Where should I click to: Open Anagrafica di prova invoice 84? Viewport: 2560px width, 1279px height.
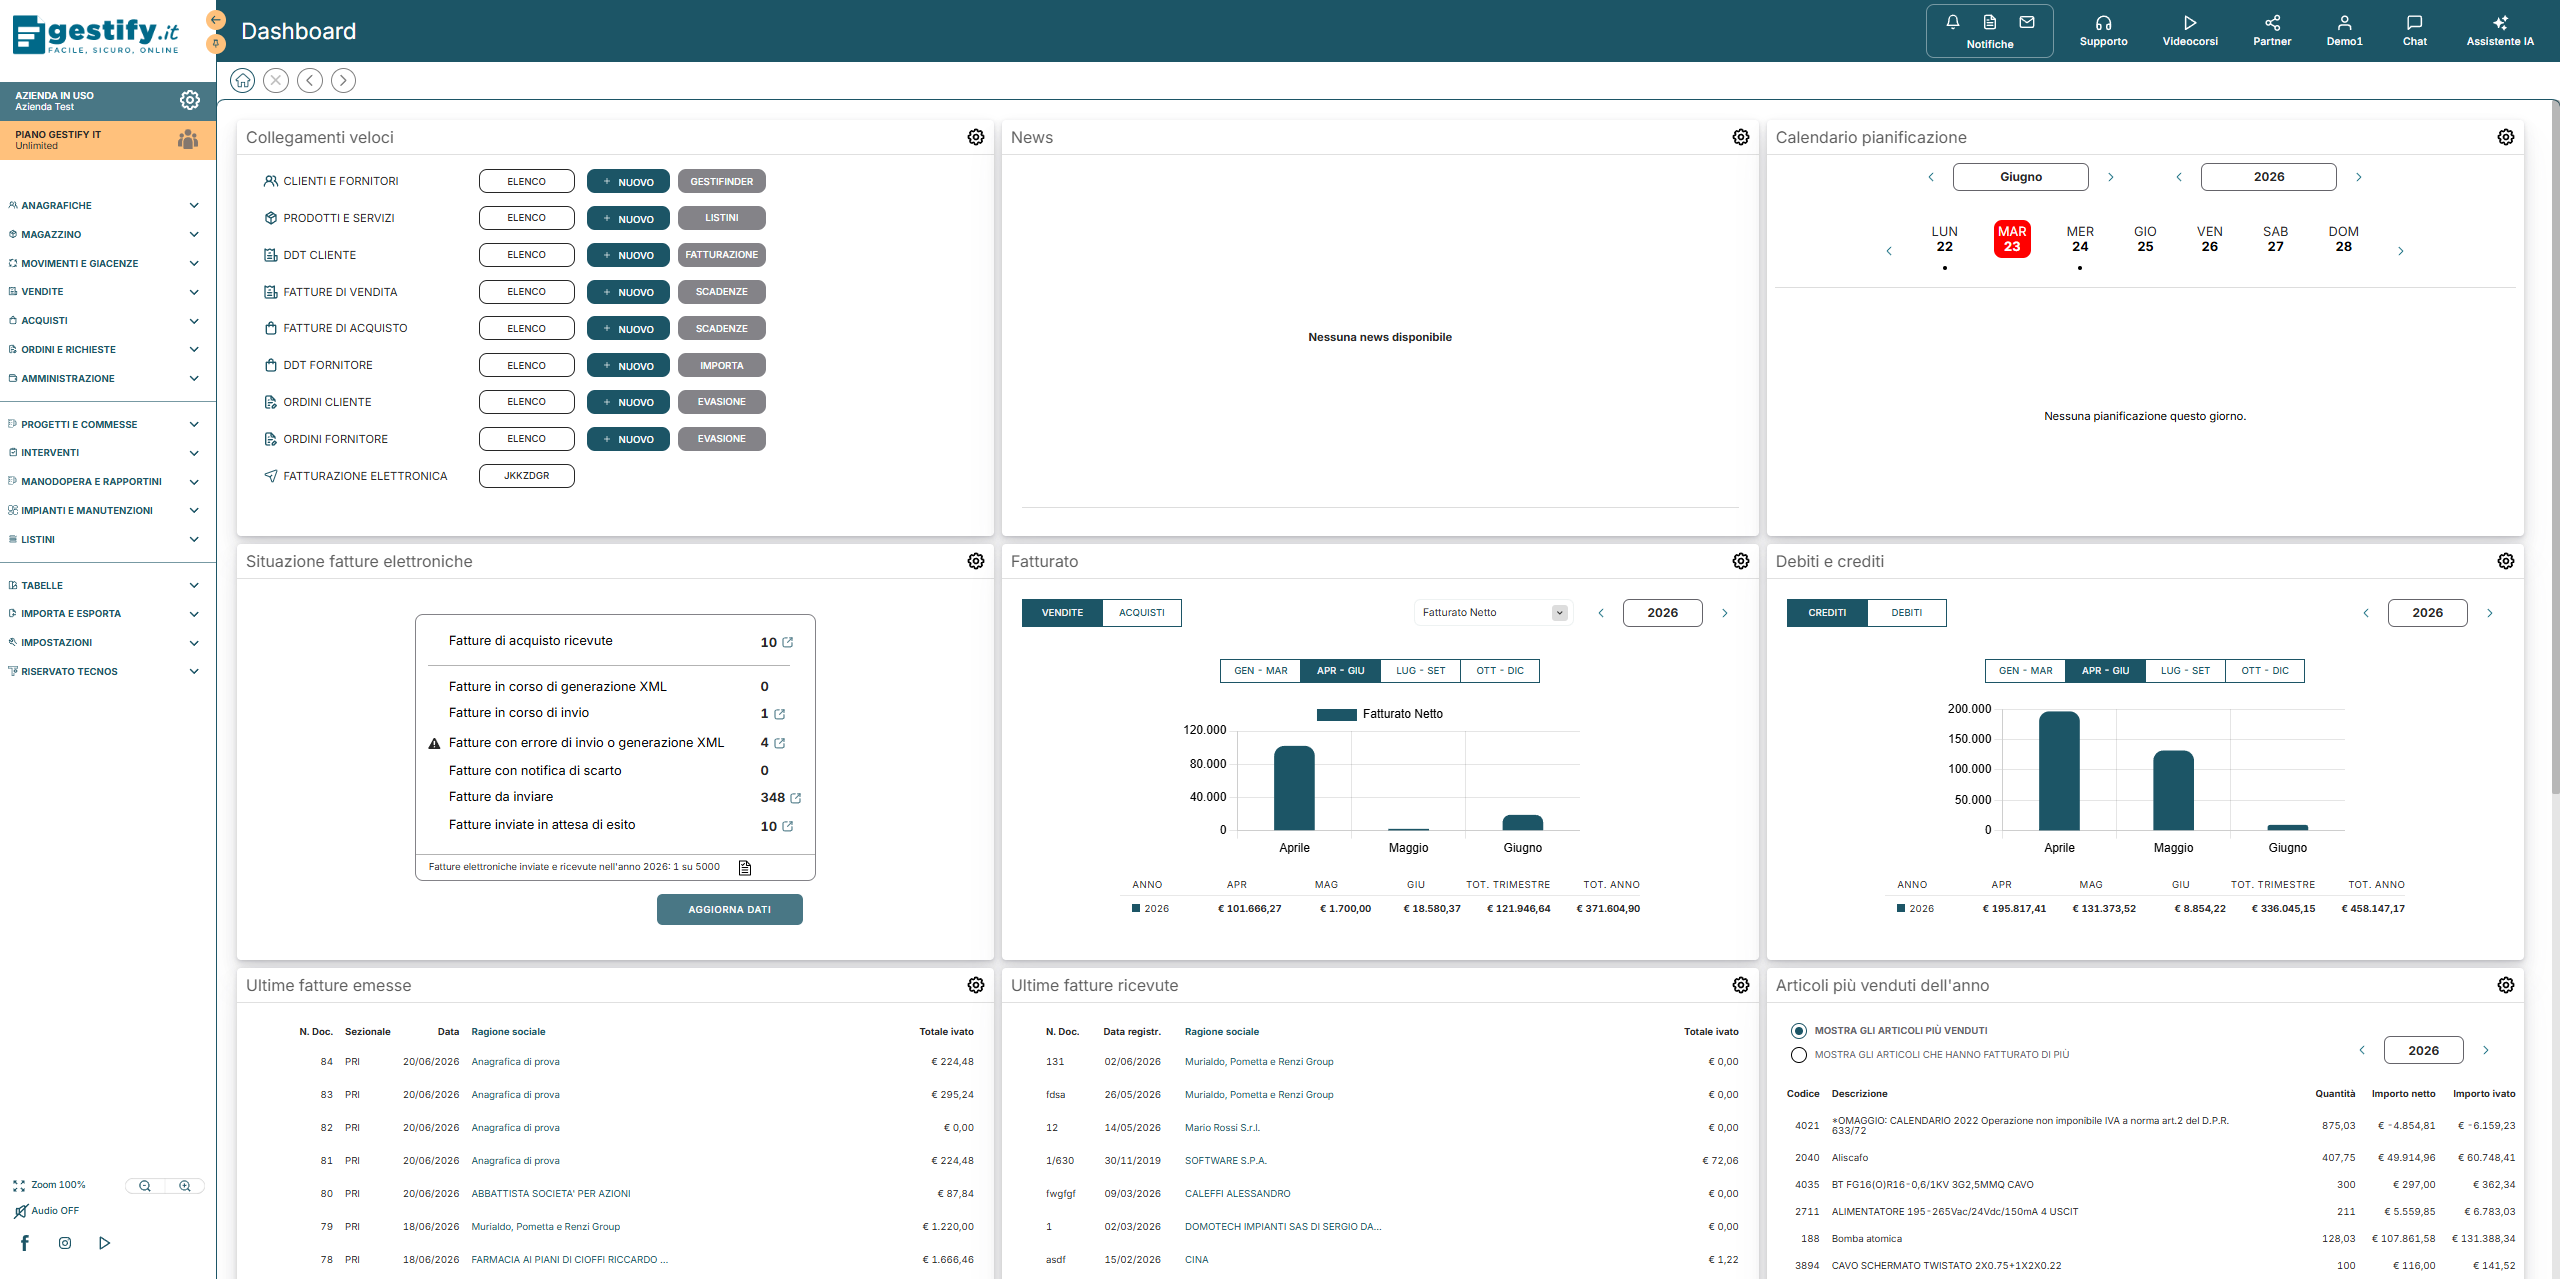pyautogui.click(x=515, y=1062)
